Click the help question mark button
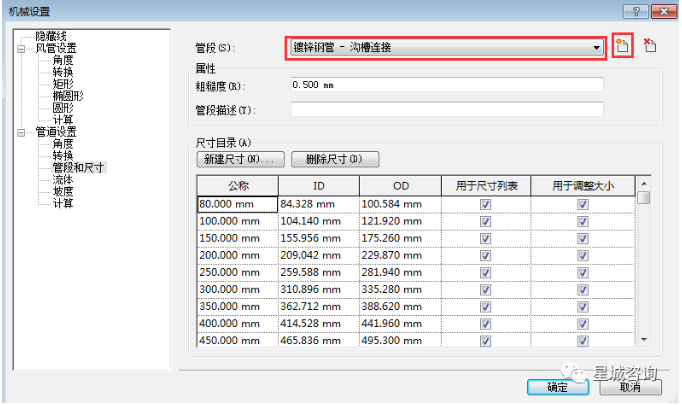Image resolution: width=682 pixels, height=405 pixels. point(636,11)
